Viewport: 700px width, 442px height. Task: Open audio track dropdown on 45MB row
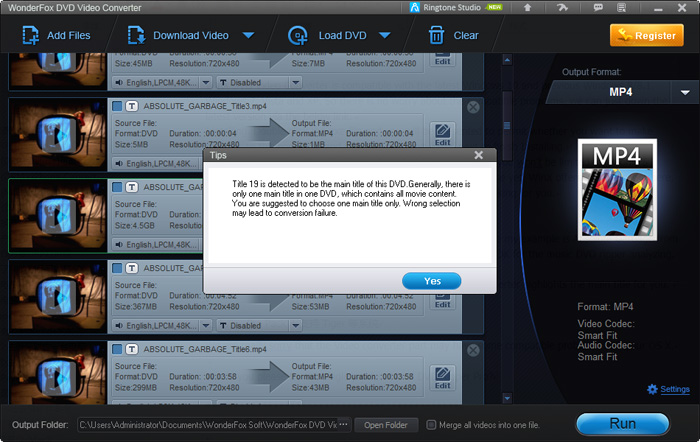tap(206, 83)
